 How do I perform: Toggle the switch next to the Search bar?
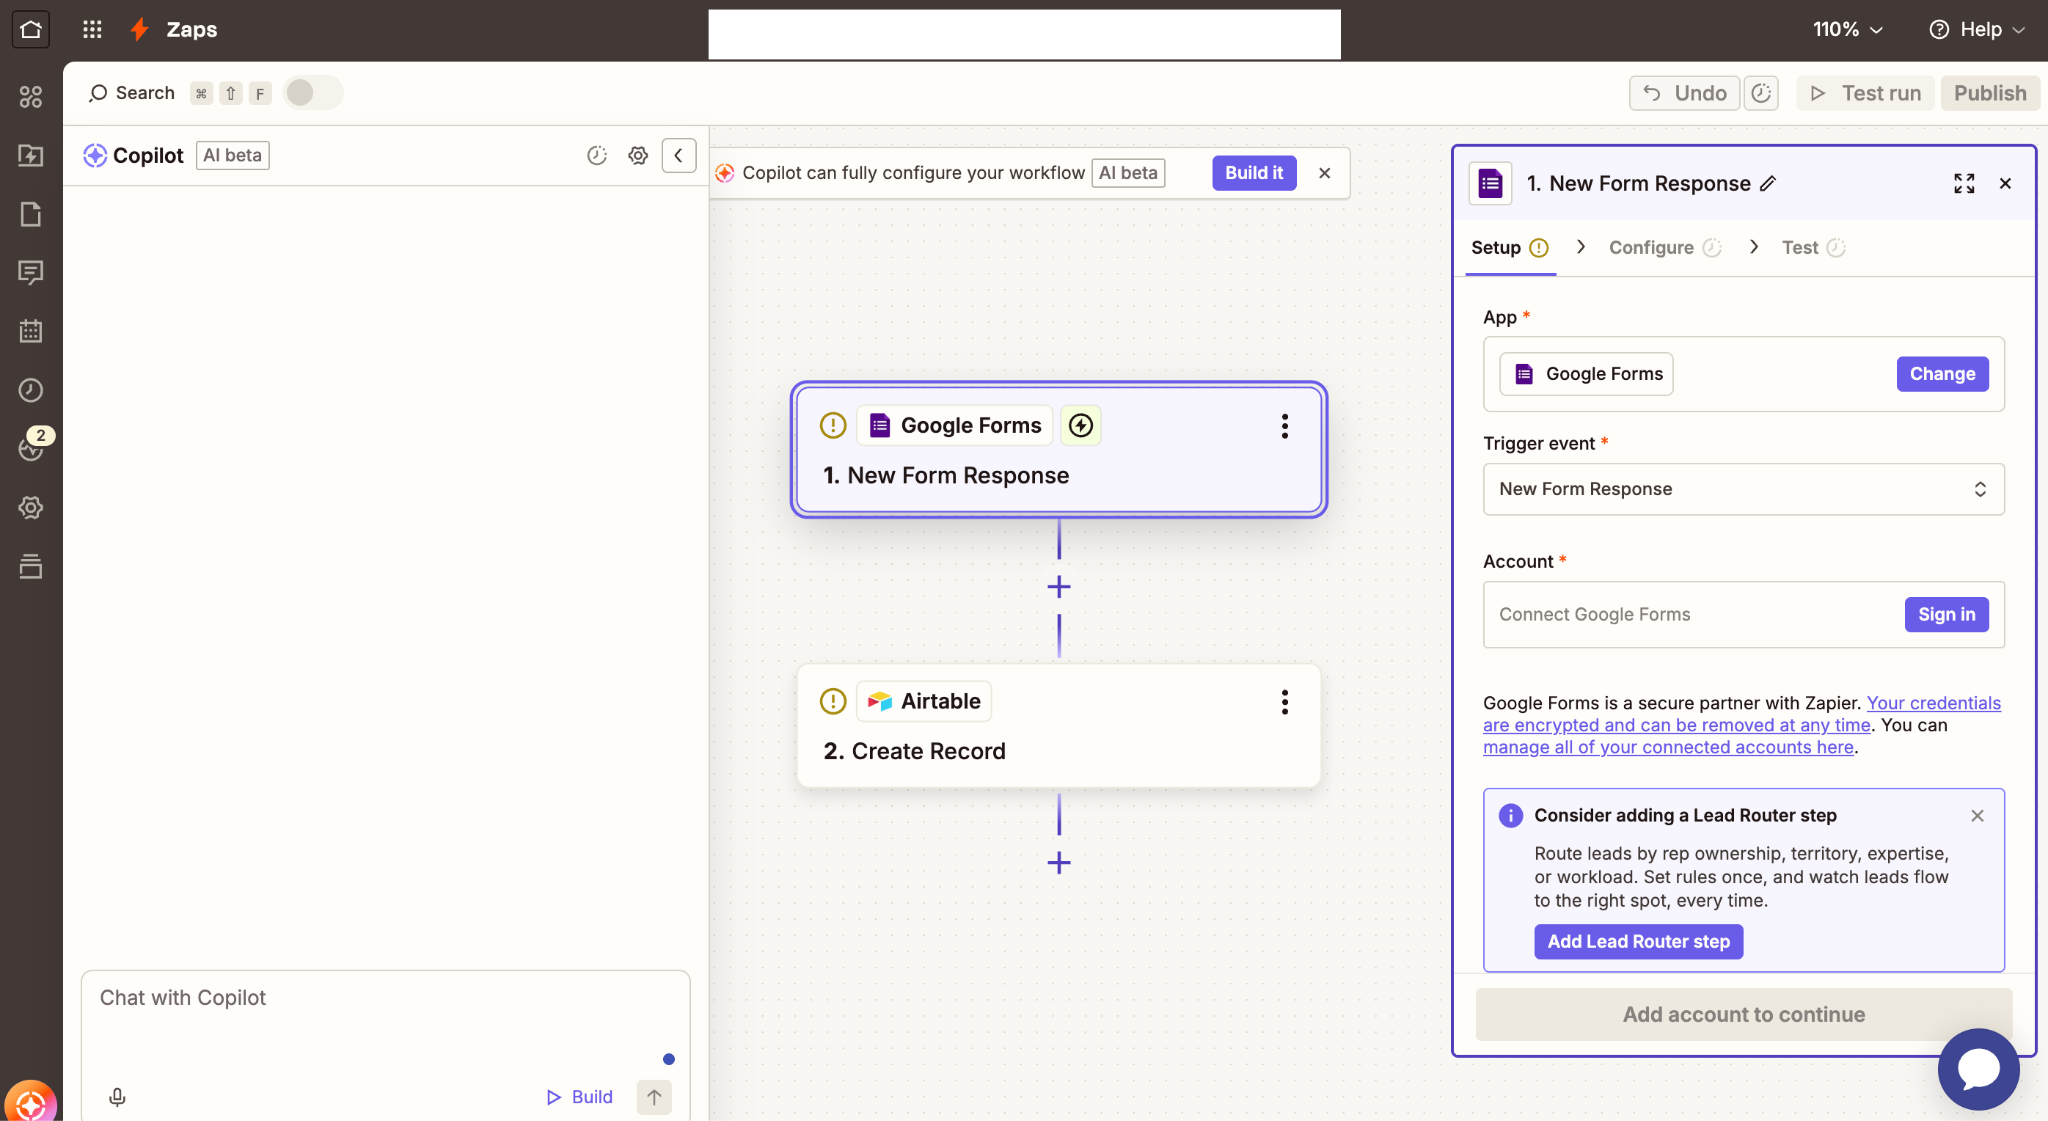pos(311,92)
